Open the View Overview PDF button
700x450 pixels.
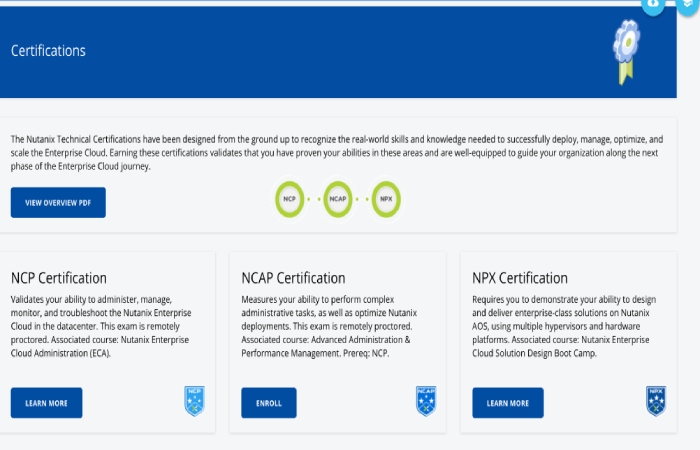(58, 203)
